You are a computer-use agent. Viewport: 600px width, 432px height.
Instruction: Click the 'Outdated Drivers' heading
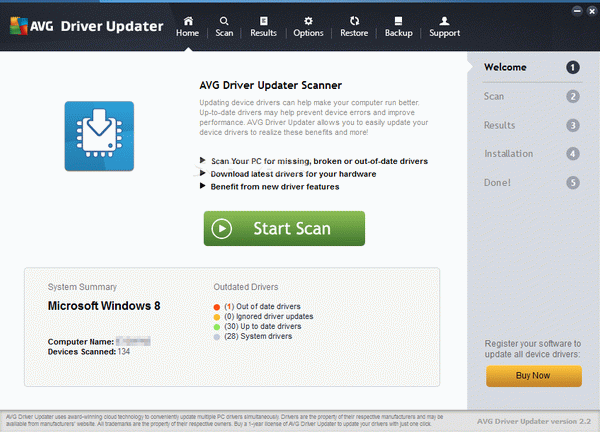pyautogui.click(x=246, y=287)
